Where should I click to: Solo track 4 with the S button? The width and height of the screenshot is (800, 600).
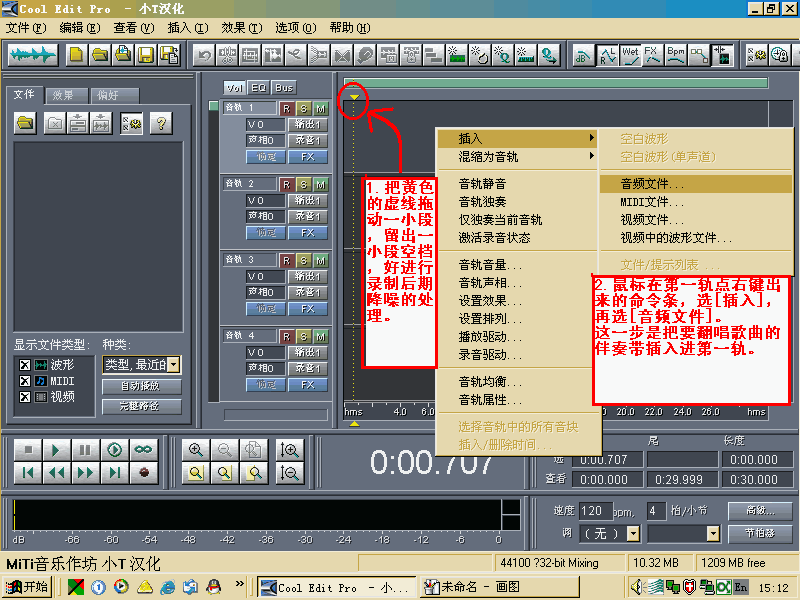click(x=304, y=337)
